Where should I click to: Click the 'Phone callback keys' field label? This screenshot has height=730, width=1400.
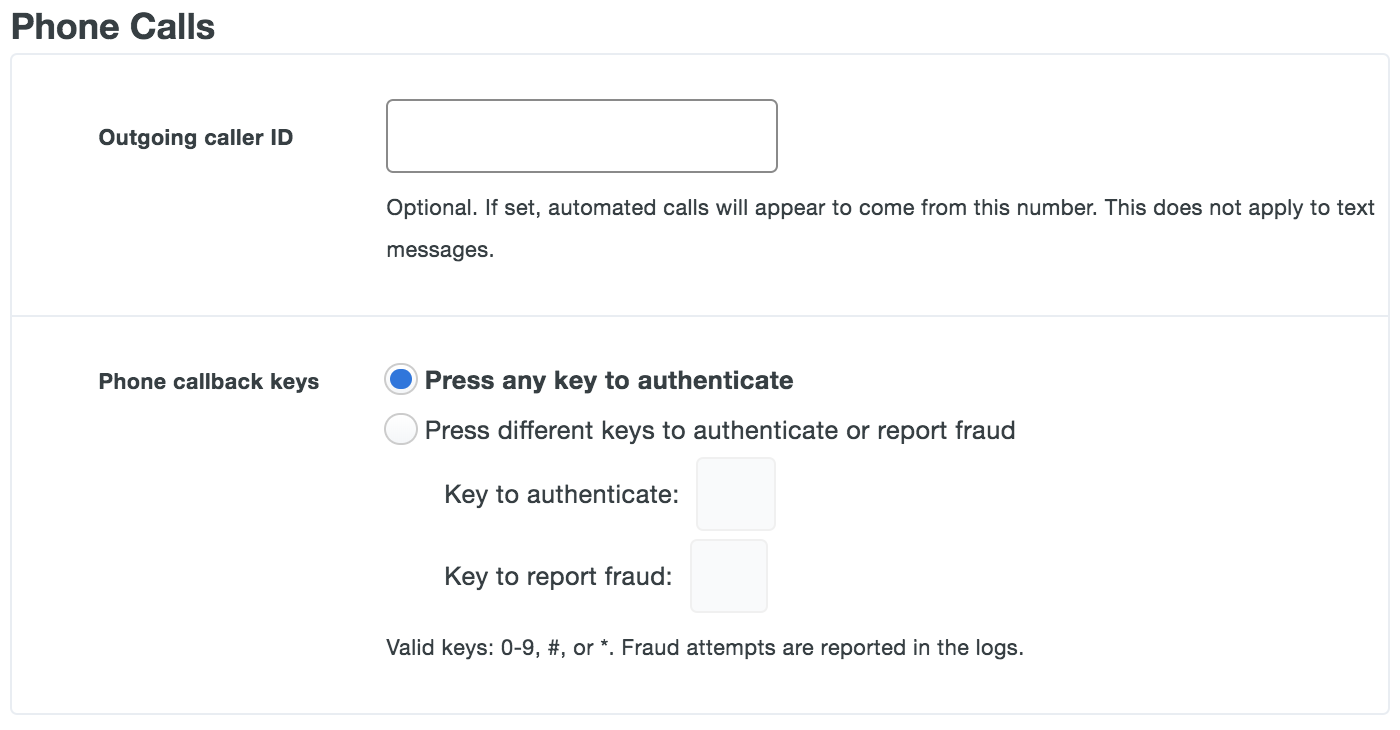[x=209, y=381]
